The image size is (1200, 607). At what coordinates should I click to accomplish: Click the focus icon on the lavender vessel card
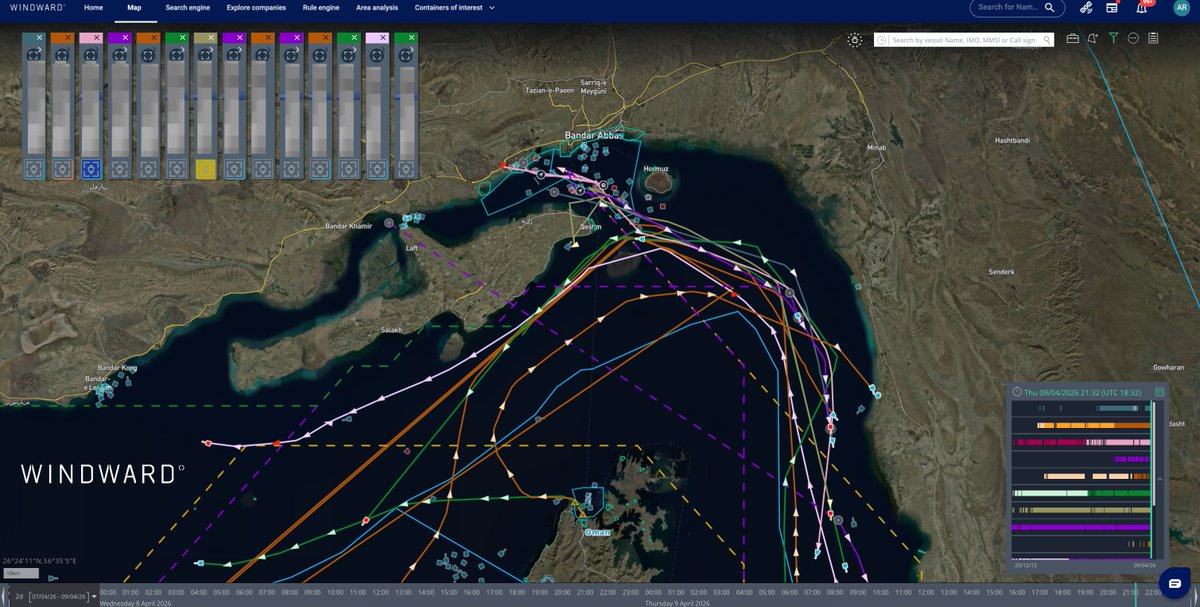[x=377, y=55]
